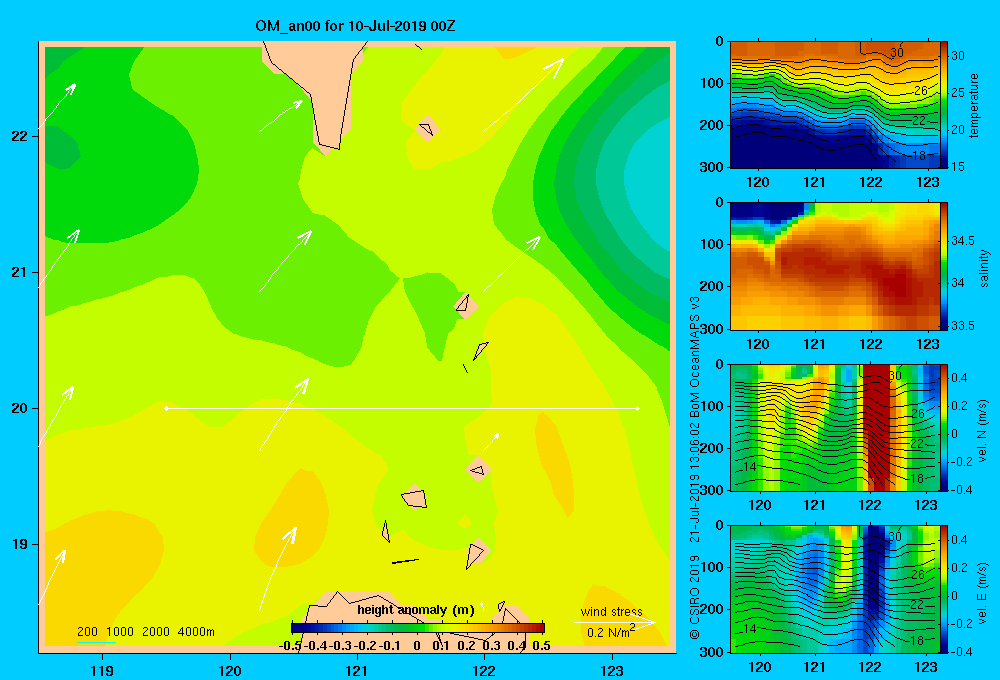Click the "34.5" tick on the salinity scale
The image size is (1000, 680).
963,240
